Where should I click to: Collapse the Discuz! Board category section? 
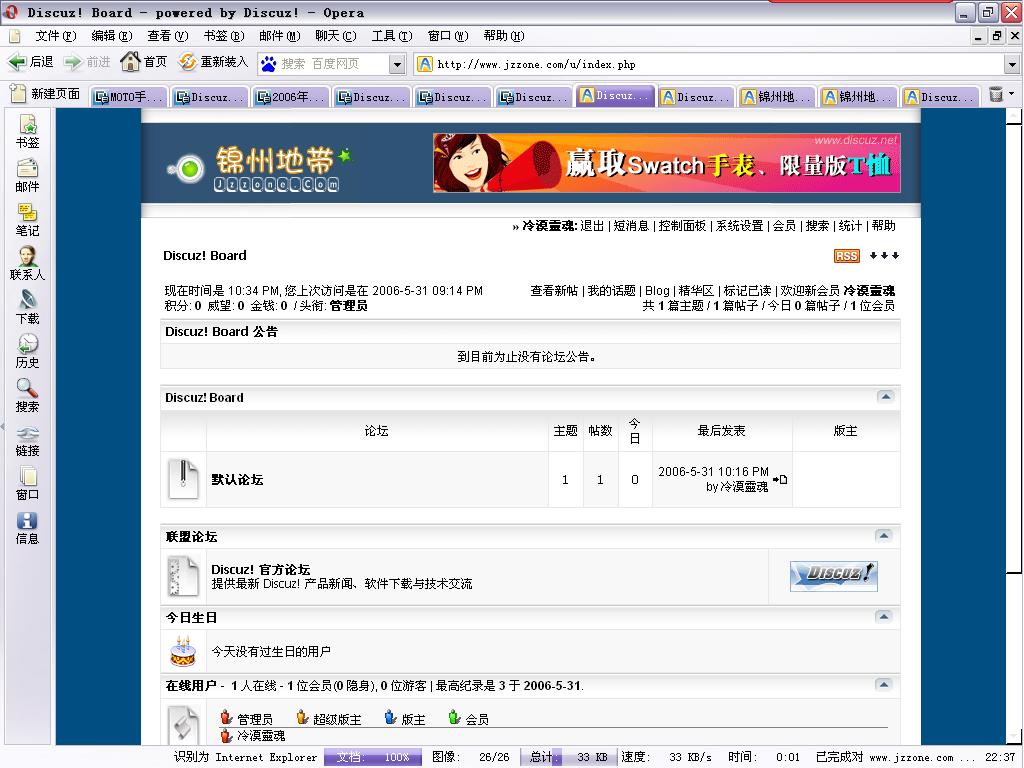click(x=886, y=396)
